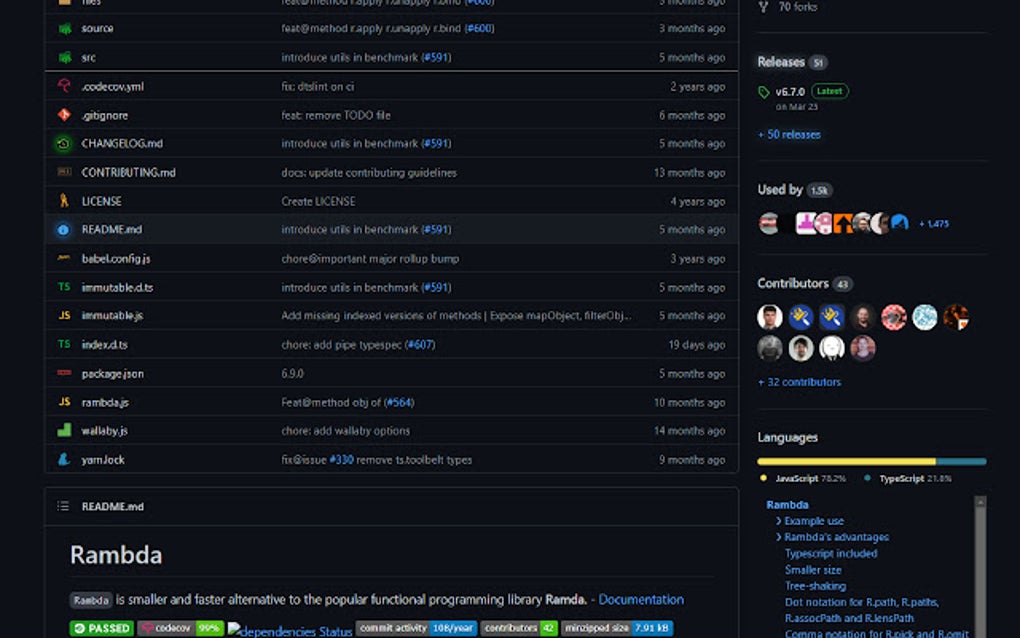
Task: Click the JS file icon next to rambda.js
Action: point(62,401)
